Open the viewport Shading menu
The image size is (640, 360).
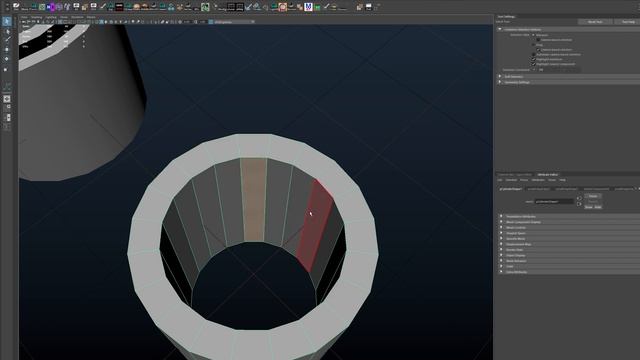pos(36,18)
